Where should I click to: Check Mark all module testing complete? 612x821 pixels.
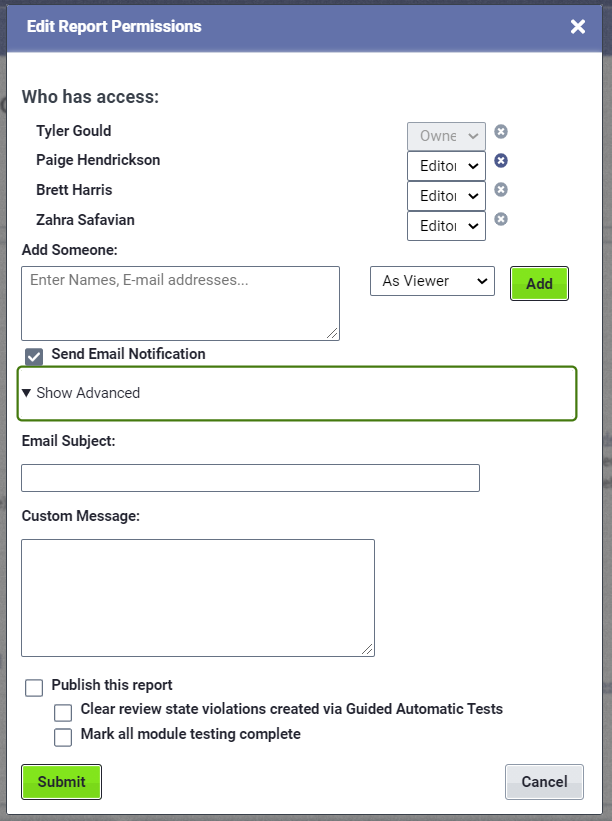63,737
